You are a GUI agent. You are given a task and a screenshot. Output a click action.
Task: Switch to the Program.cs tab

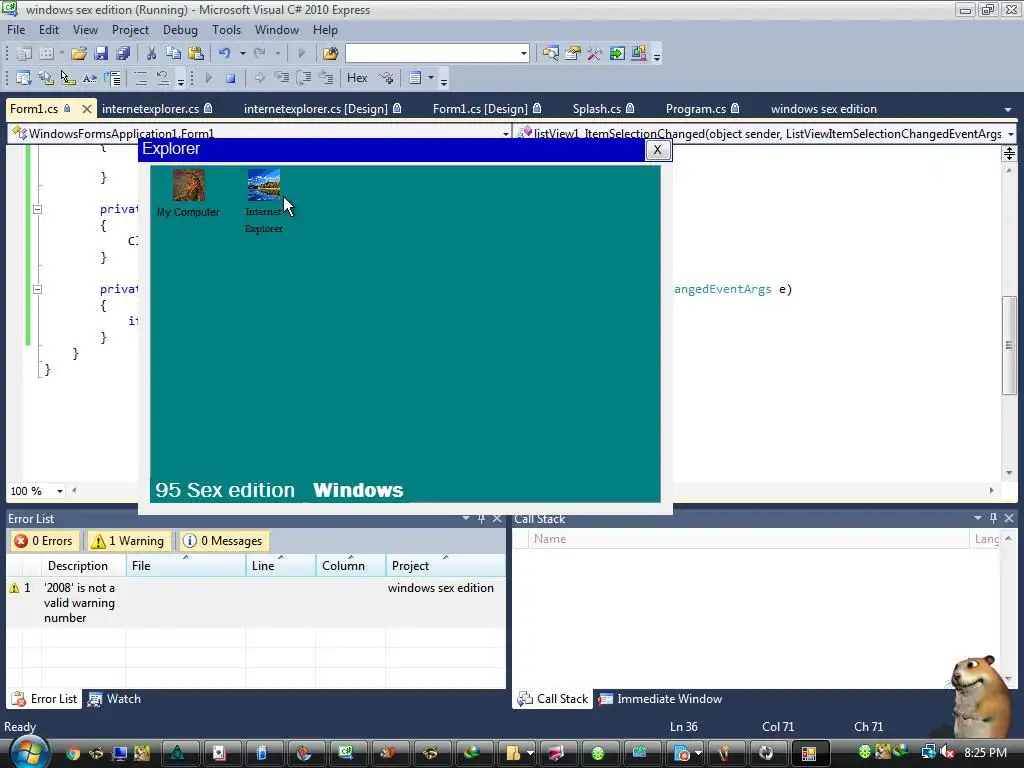click(703, 109)
